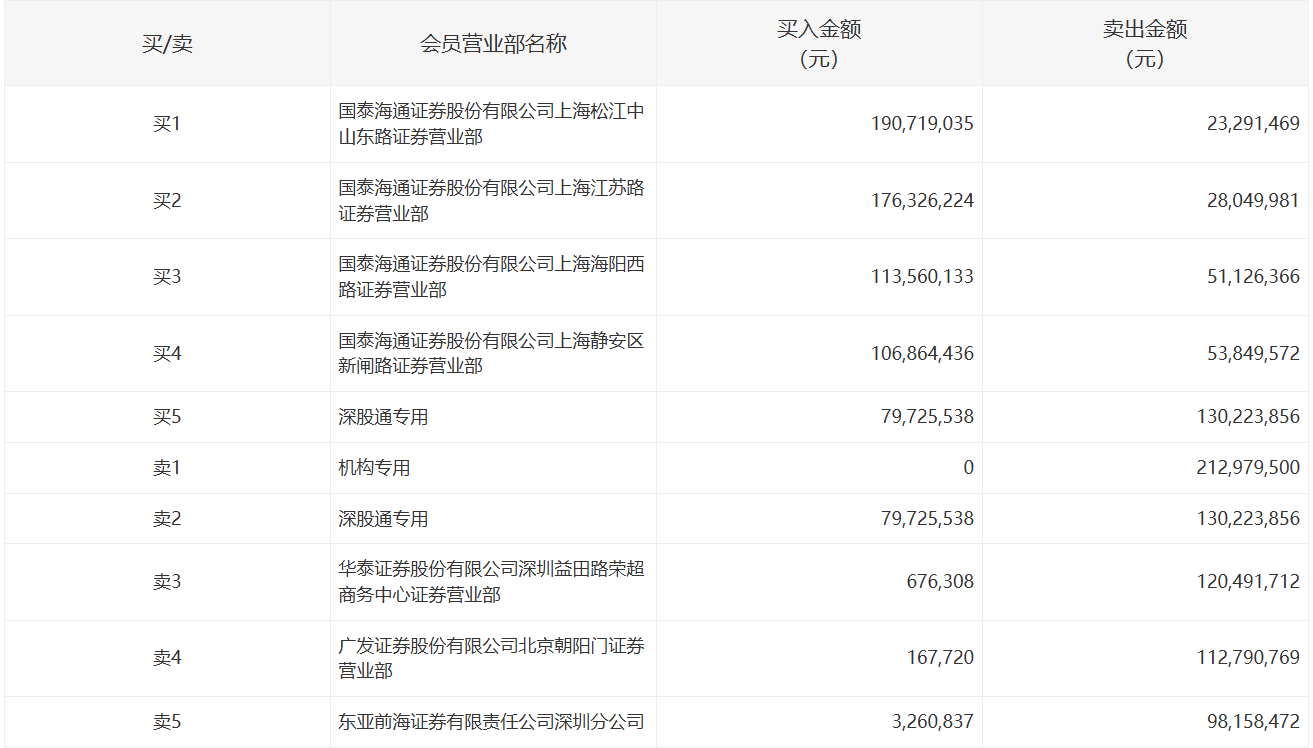Select buy amount 106,864,436
This screenshot has height=748, width=1313.
pos(922,354)
